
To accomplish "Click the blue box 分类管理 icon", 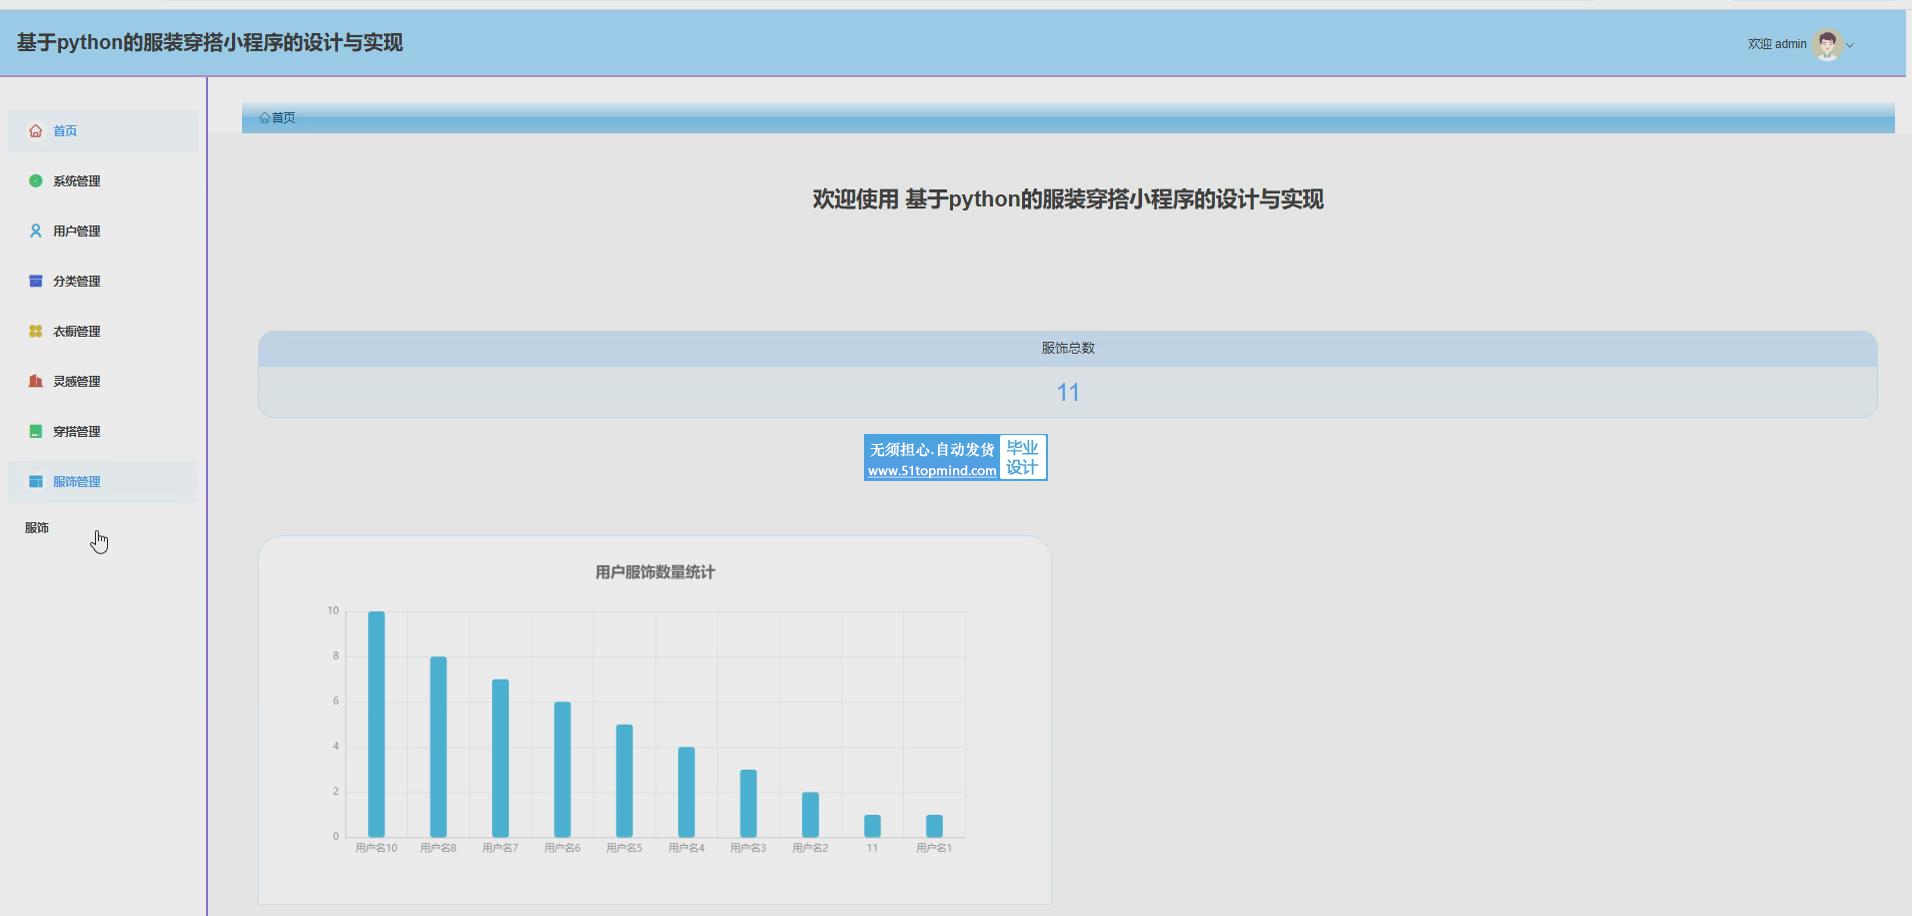I will 36,281.
